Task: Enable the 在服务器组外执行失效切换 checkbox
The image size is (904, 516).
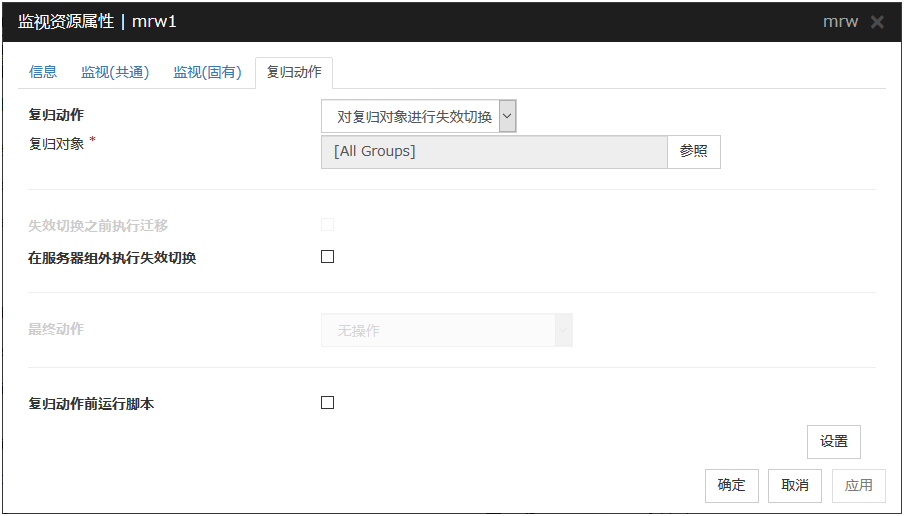Action: [327, 257]
